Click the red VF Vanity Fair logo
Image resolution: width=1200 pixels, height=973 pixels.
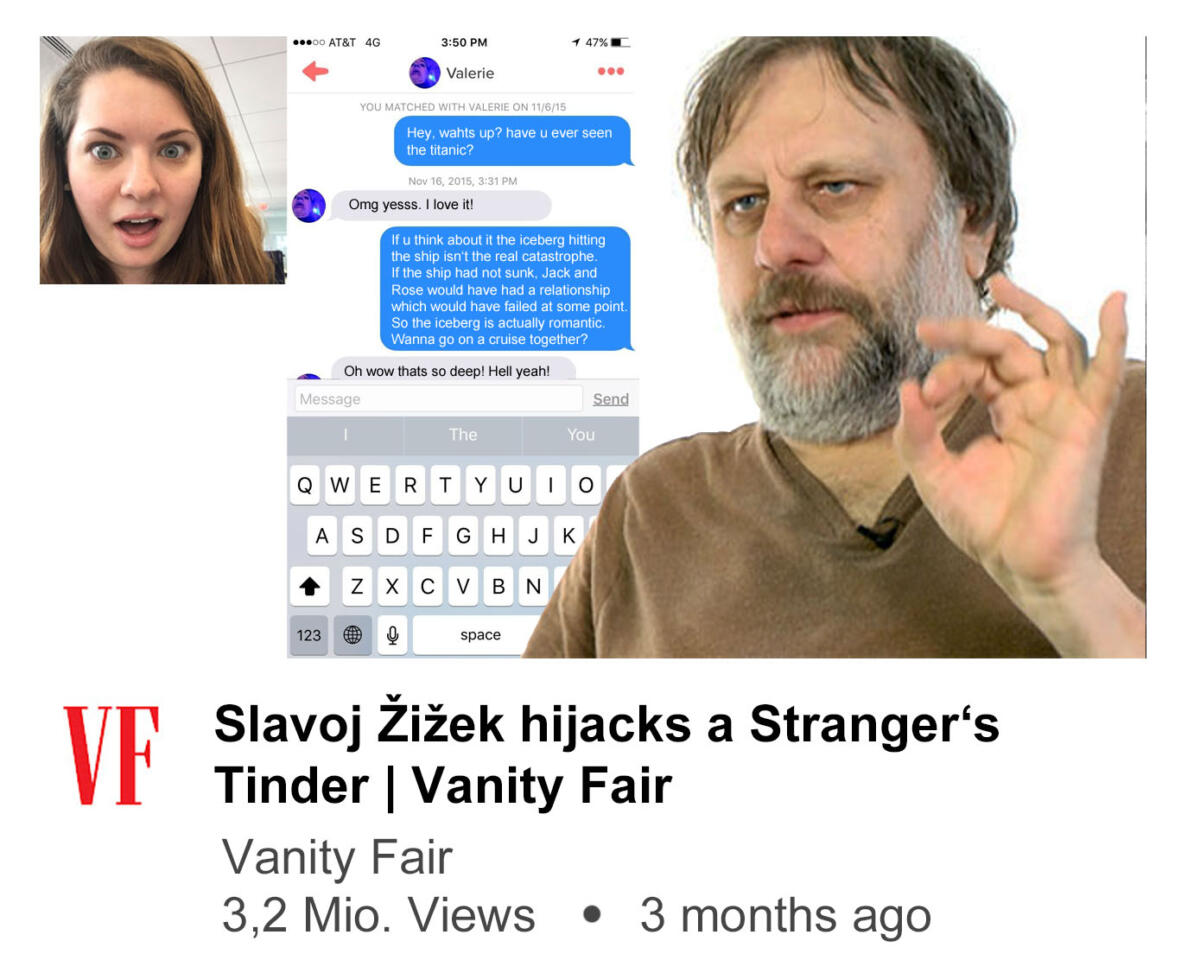pyautogui.click(x=111, y=755)
